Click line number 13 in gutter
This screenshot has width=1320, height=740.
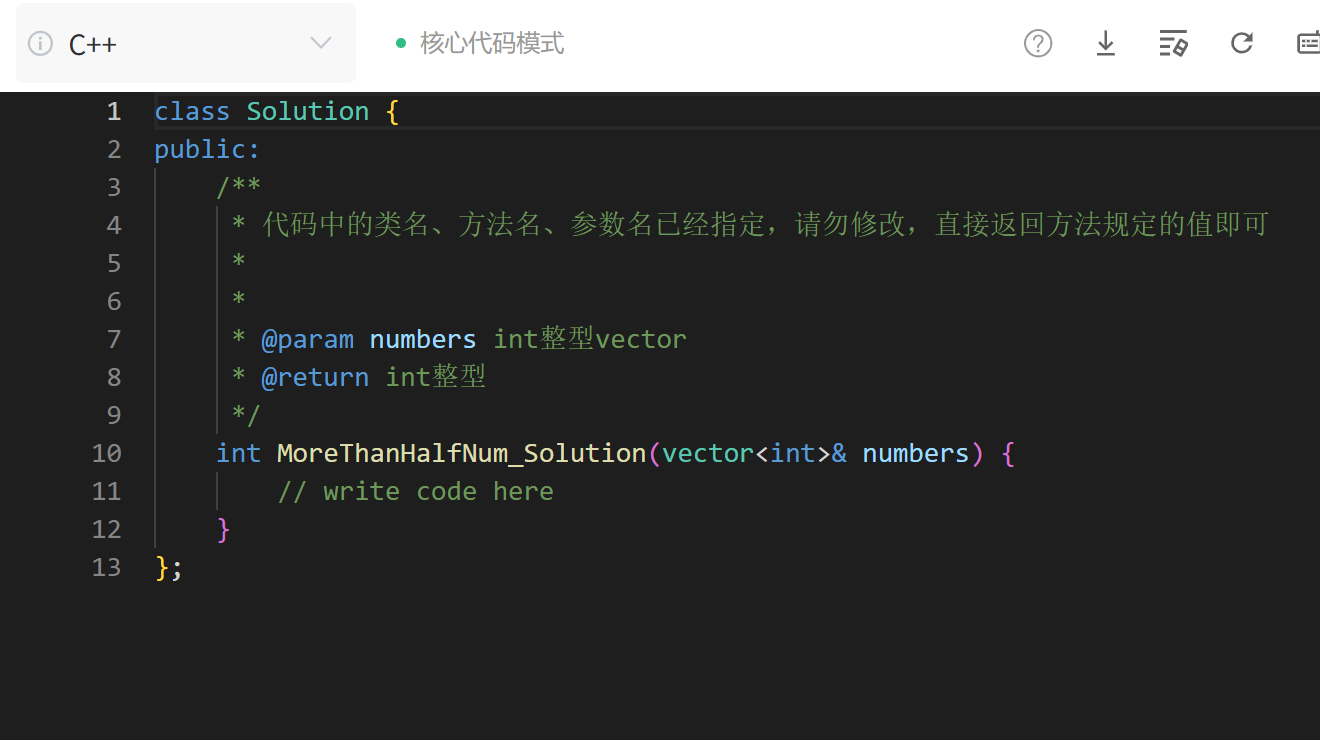coord(106,567)
